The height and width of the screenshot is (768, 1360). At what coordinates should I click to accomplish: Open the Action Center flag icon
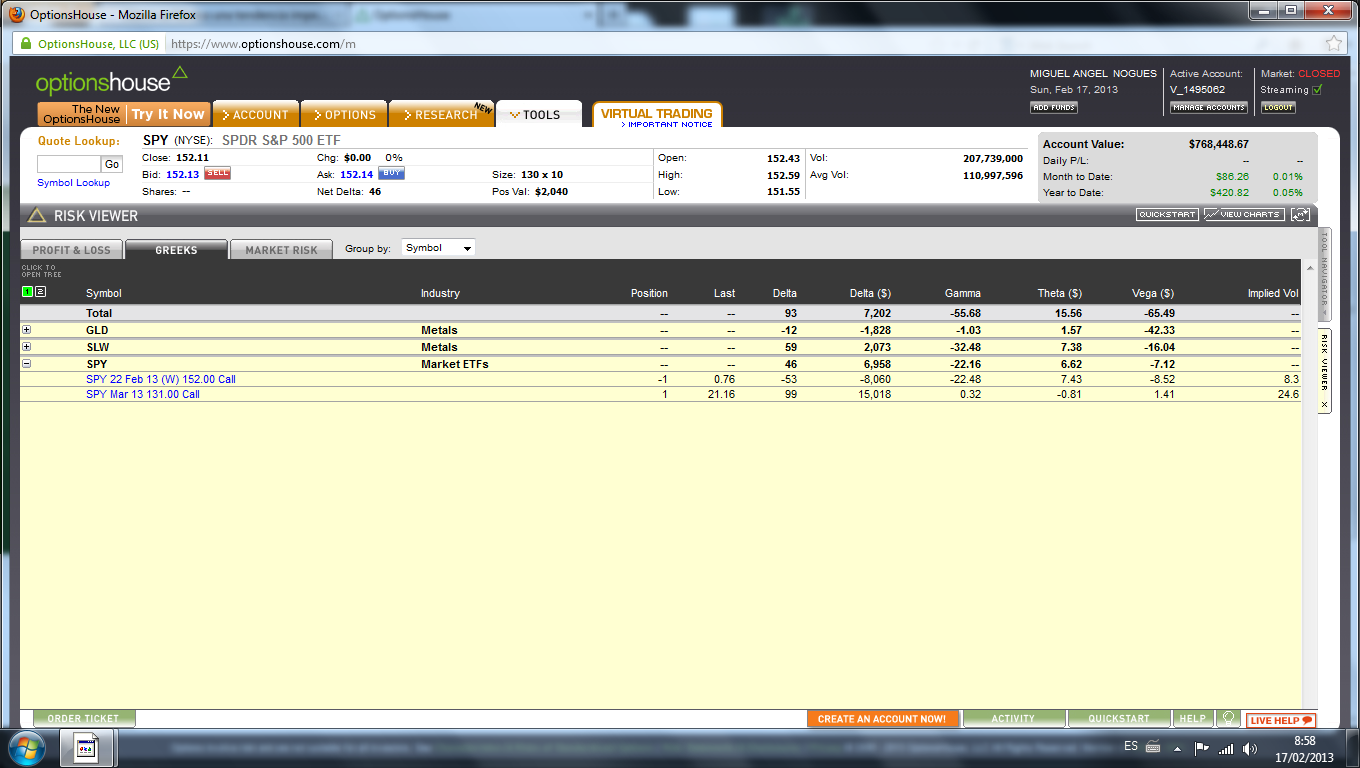(x=1202, y=748)
